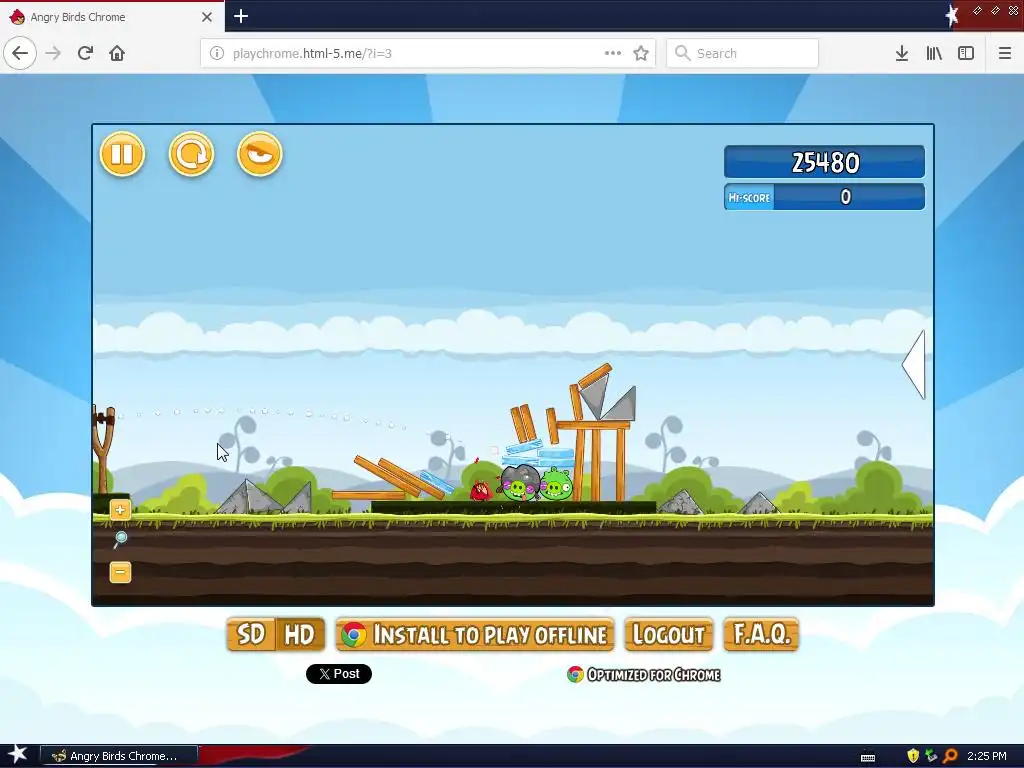This screenshot has height=768, width=1024.
Task: Switch game to SD quality
Action: coord(251,634)
